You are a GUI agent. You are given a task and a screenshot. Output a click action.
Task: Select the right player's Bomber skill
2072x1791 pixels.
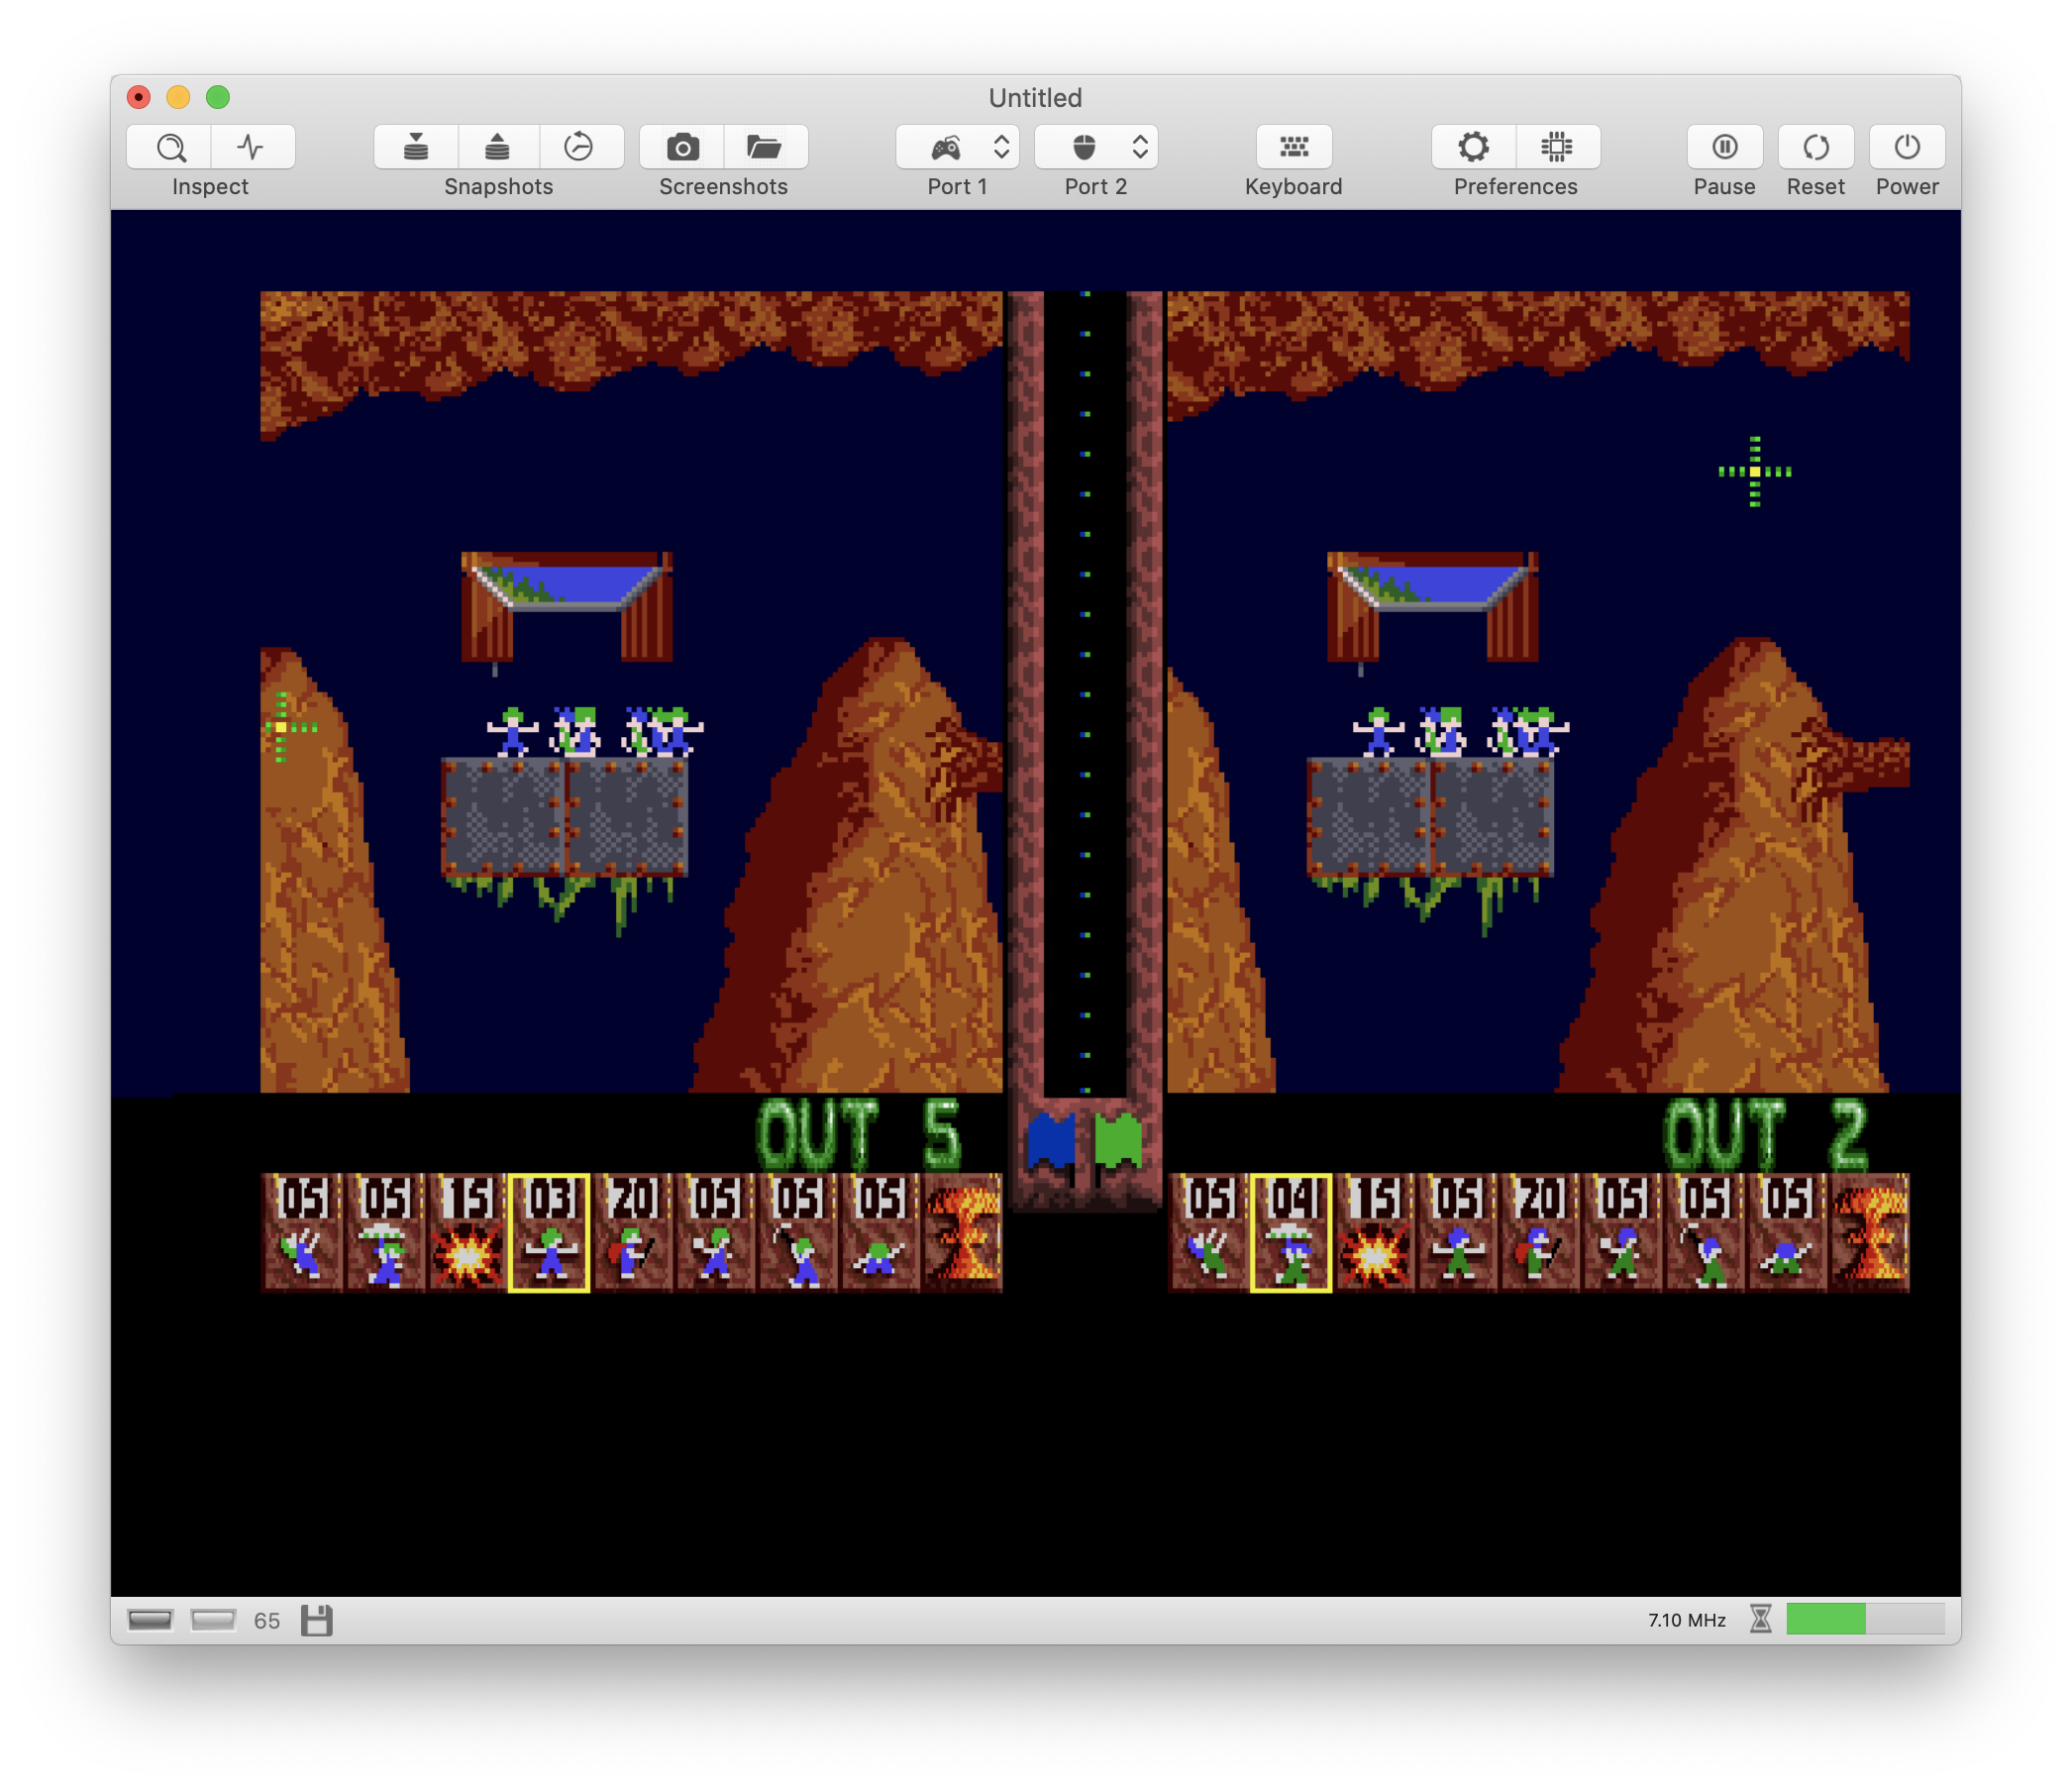pos(1374,1232)
